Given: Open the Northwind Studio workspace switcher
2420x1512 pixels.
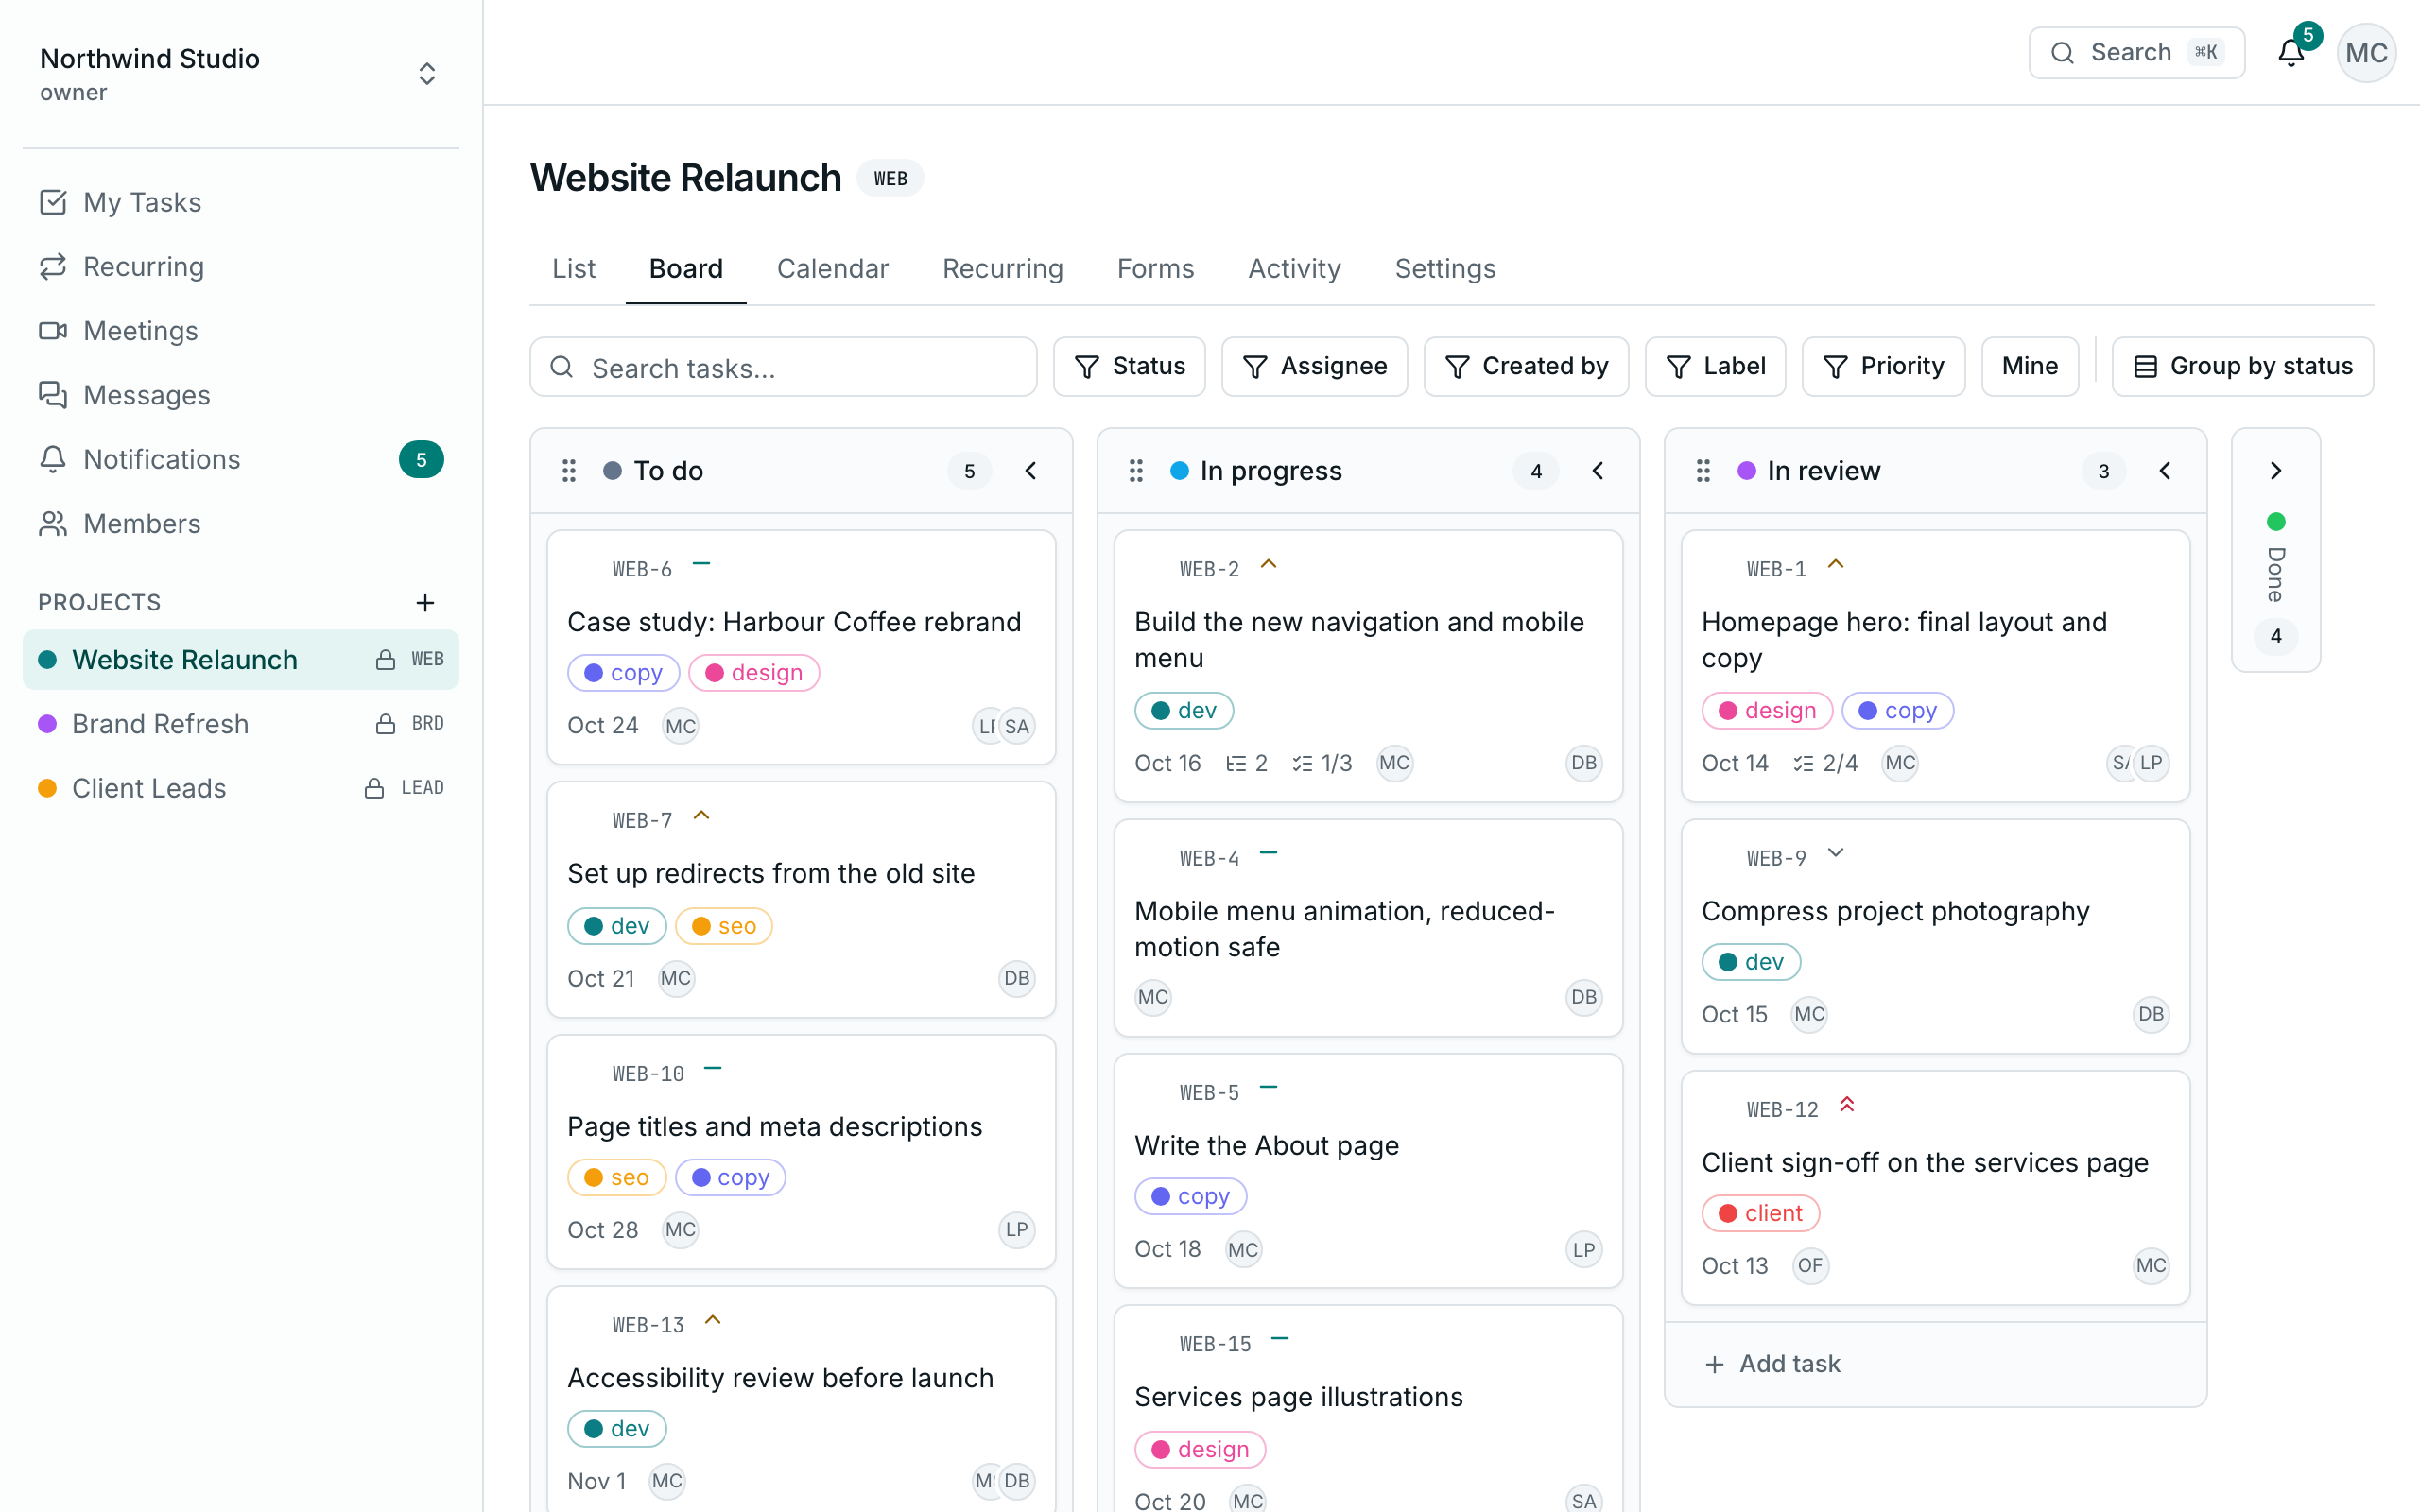Looking at the screenshot, I should [x=241, y=74].
